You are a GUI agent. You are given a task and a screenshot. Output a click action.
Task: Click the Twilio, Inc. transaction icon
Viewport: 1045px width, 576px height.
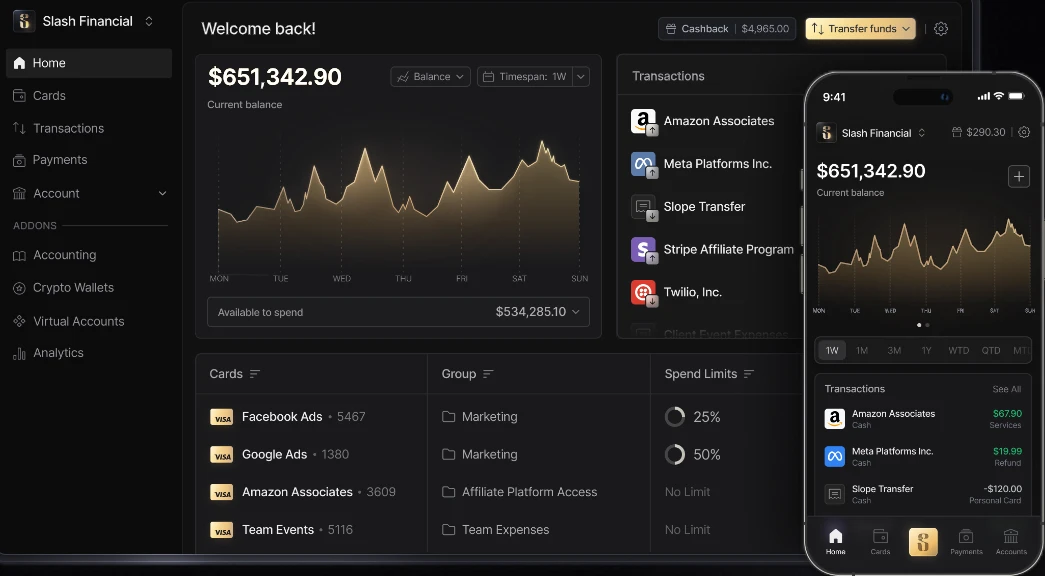(x=643, y=293)
